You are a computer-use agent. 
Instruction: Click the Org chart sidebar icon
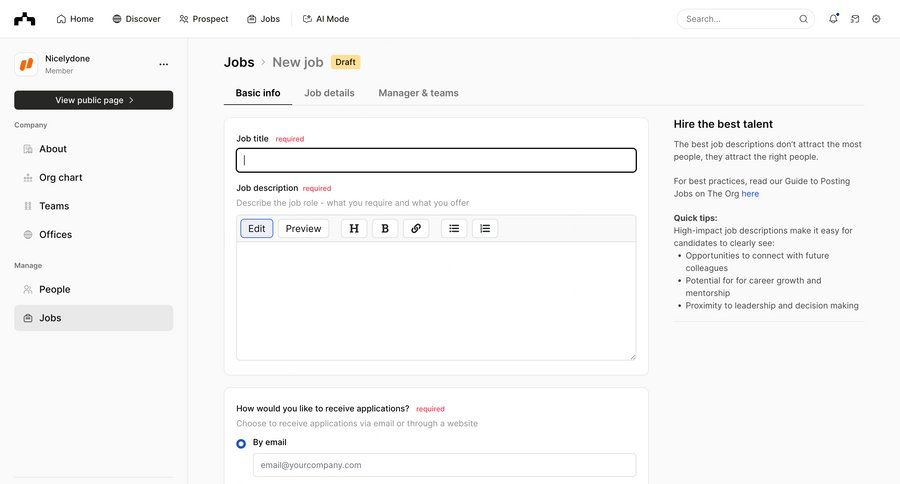(x=28, y=178)
